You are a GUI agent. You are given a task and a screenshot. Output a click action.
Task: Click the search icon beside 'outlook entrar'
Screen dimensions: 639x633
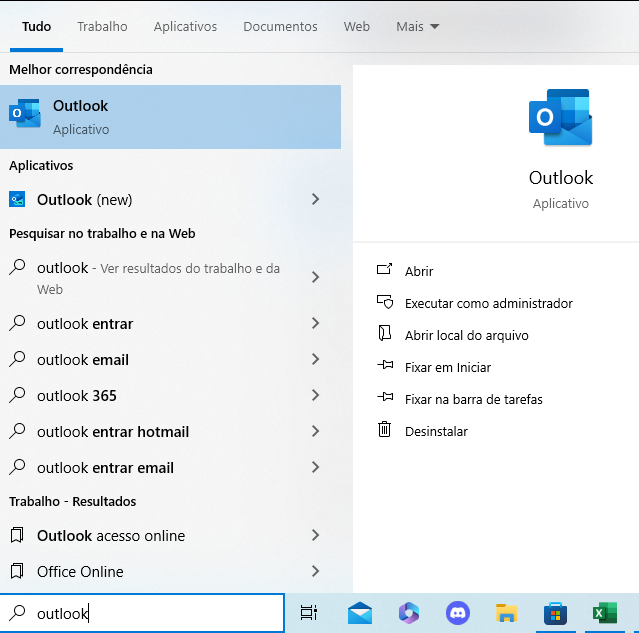[x=17, y=324]
